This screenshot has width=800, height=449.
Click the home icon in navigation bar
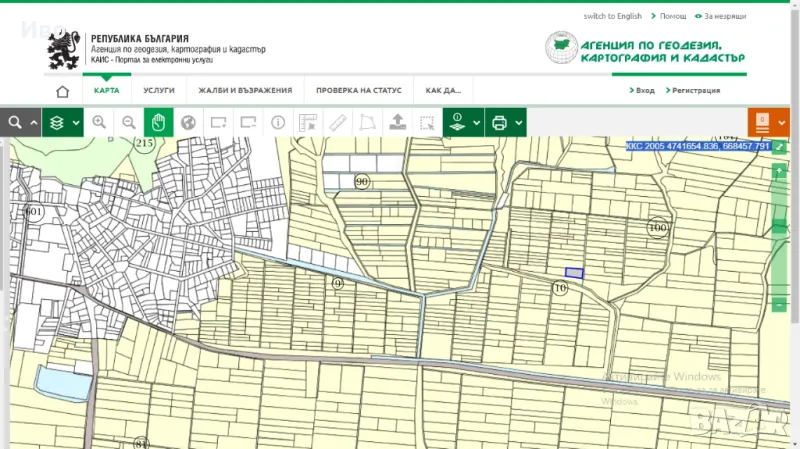[62, 91]
